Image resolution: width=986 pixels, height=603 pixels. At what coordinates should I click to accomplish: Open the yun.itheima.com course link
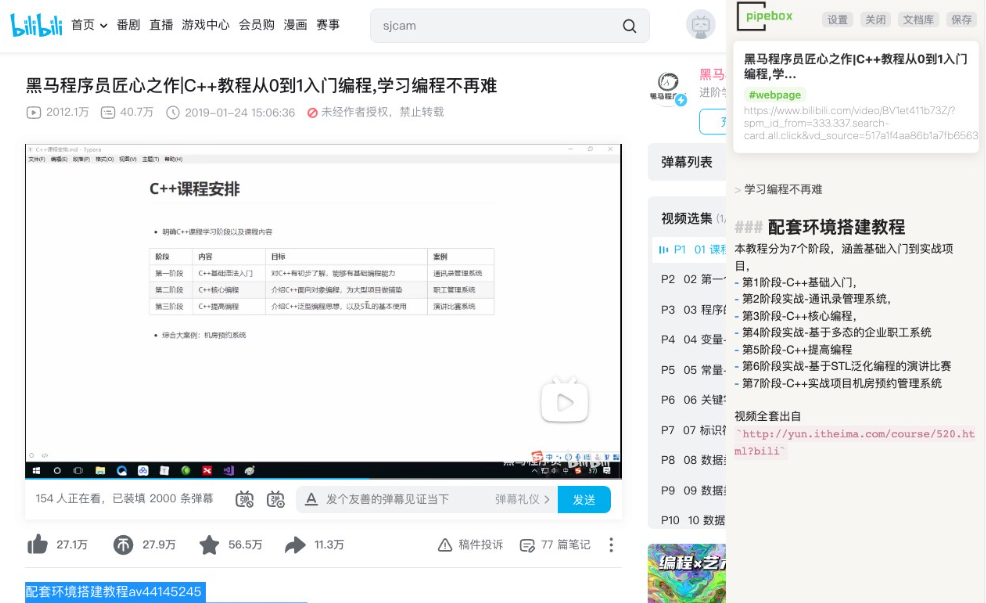(855, 442)
